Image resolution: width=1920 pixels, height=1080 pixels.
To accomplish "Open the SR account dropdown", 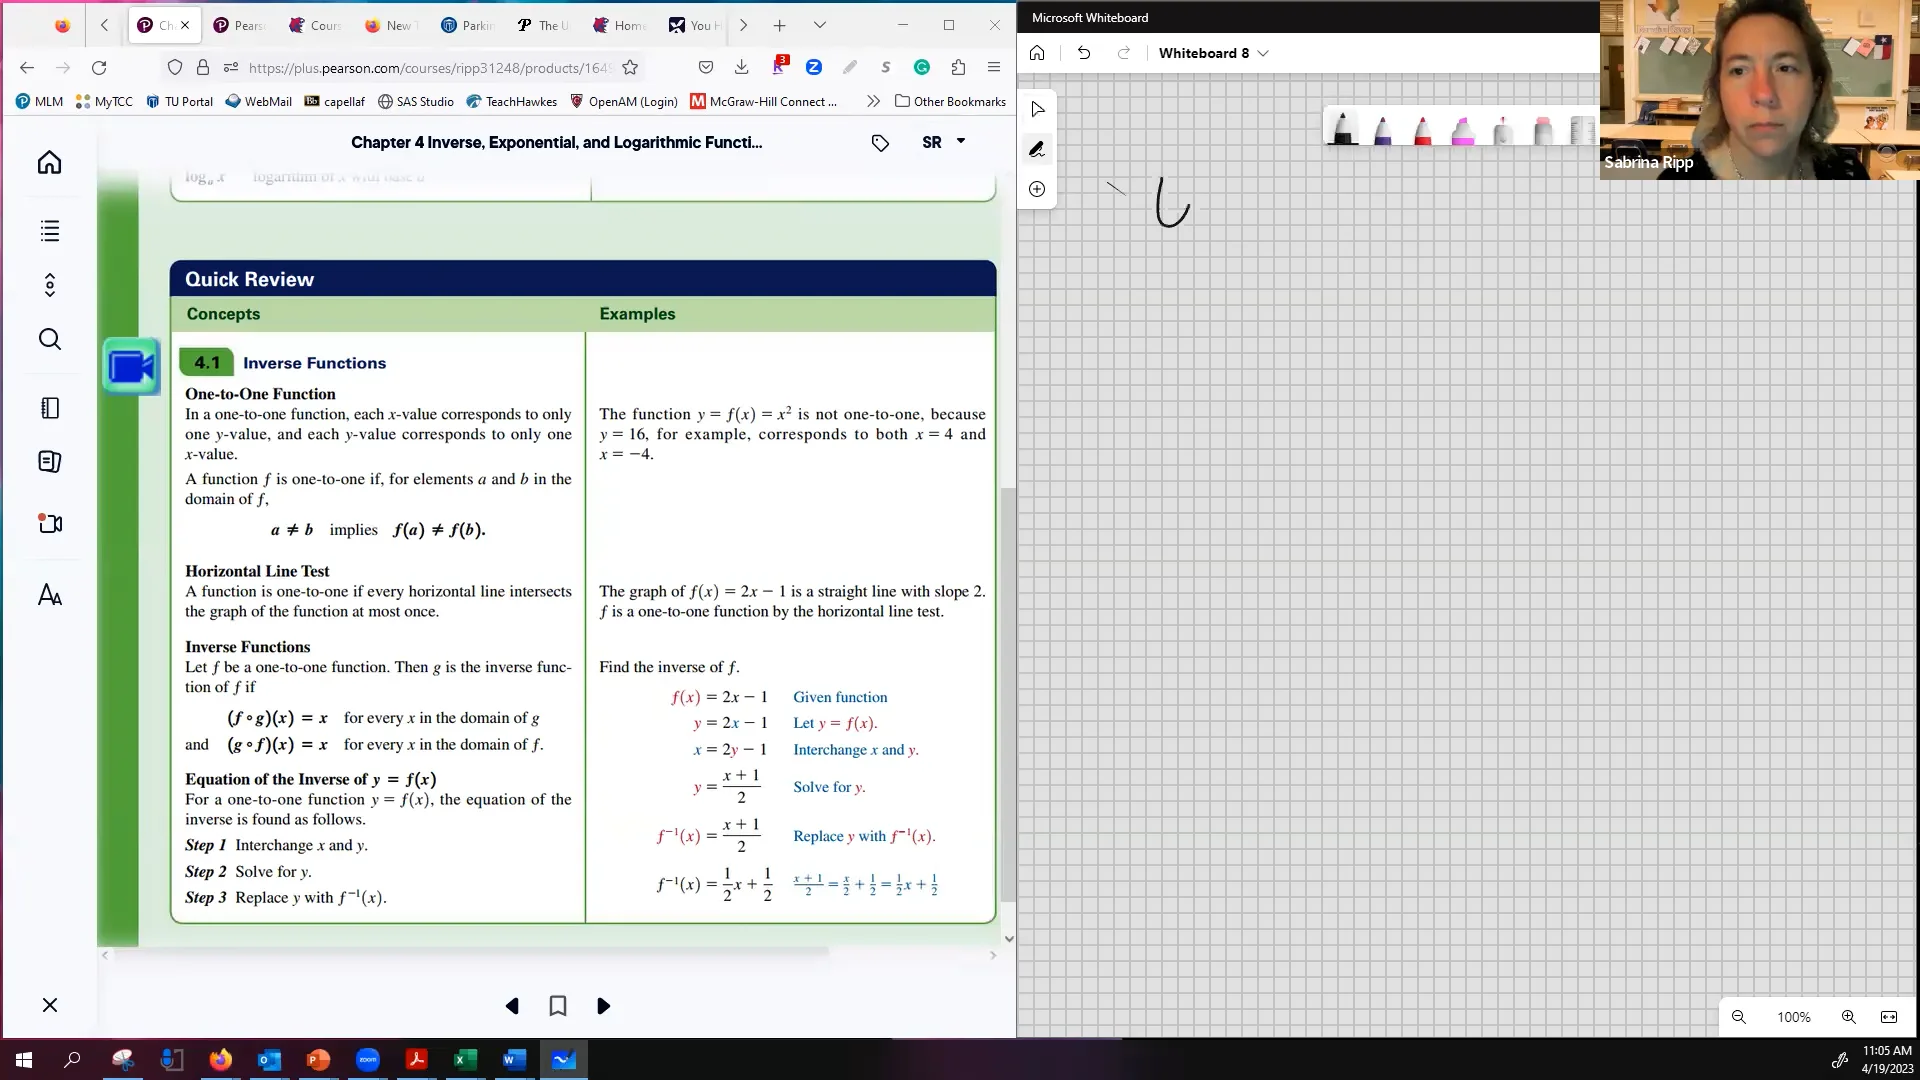I will [943, 142].
